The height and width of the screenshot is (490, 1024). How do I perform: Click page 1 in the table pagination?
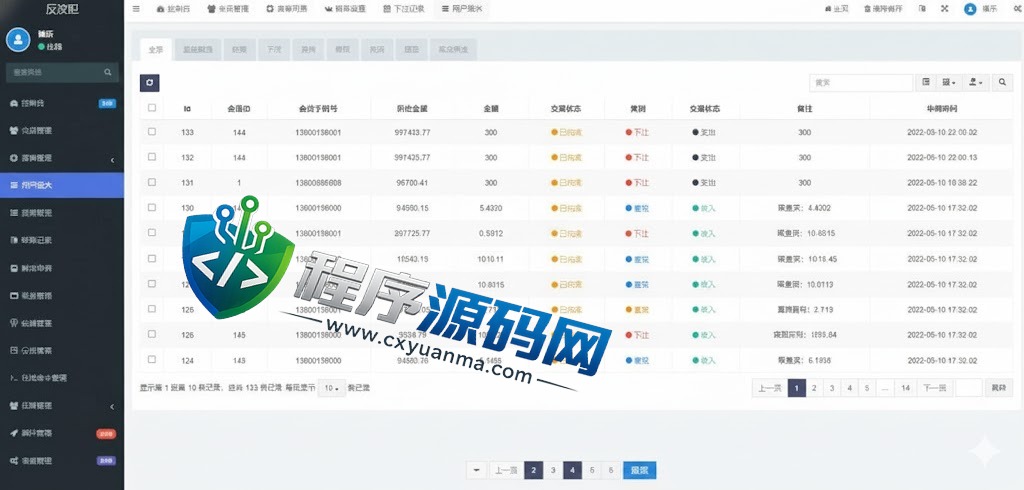tap(796, 388)
